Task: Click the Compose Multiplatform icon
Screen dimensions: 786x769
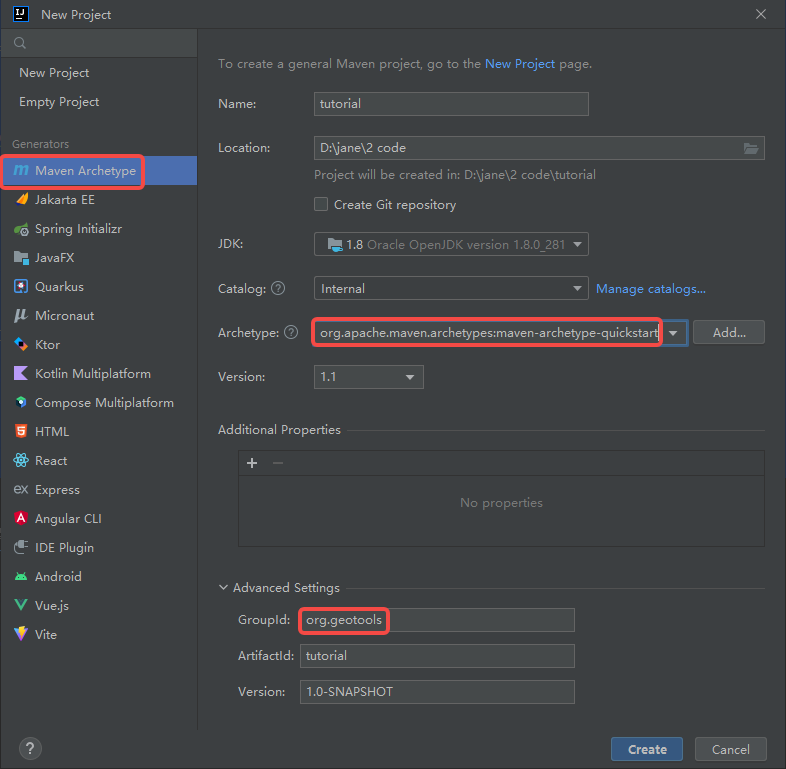Action: 21,403
